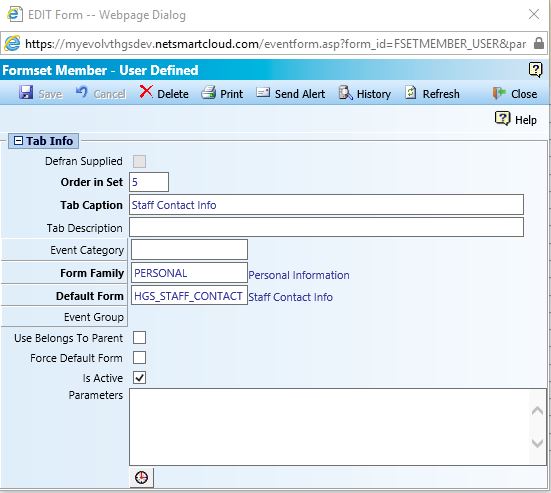Click the Send Alert envelope icon
The image size is (551, 493).
pyautogui.click(x=263, y=93)
